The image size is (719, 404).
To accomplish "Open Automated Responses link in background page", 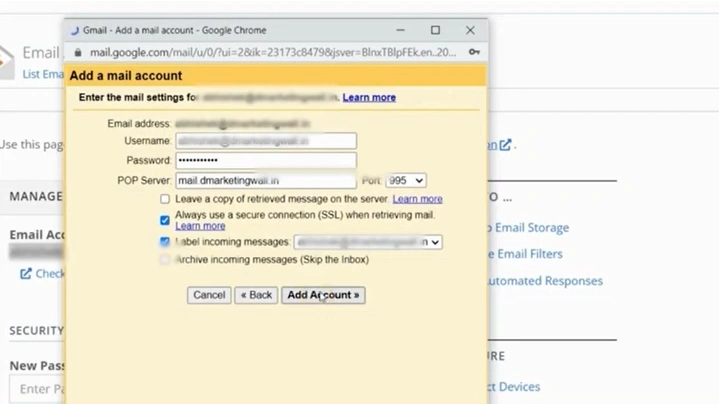I will click(545, 281).
